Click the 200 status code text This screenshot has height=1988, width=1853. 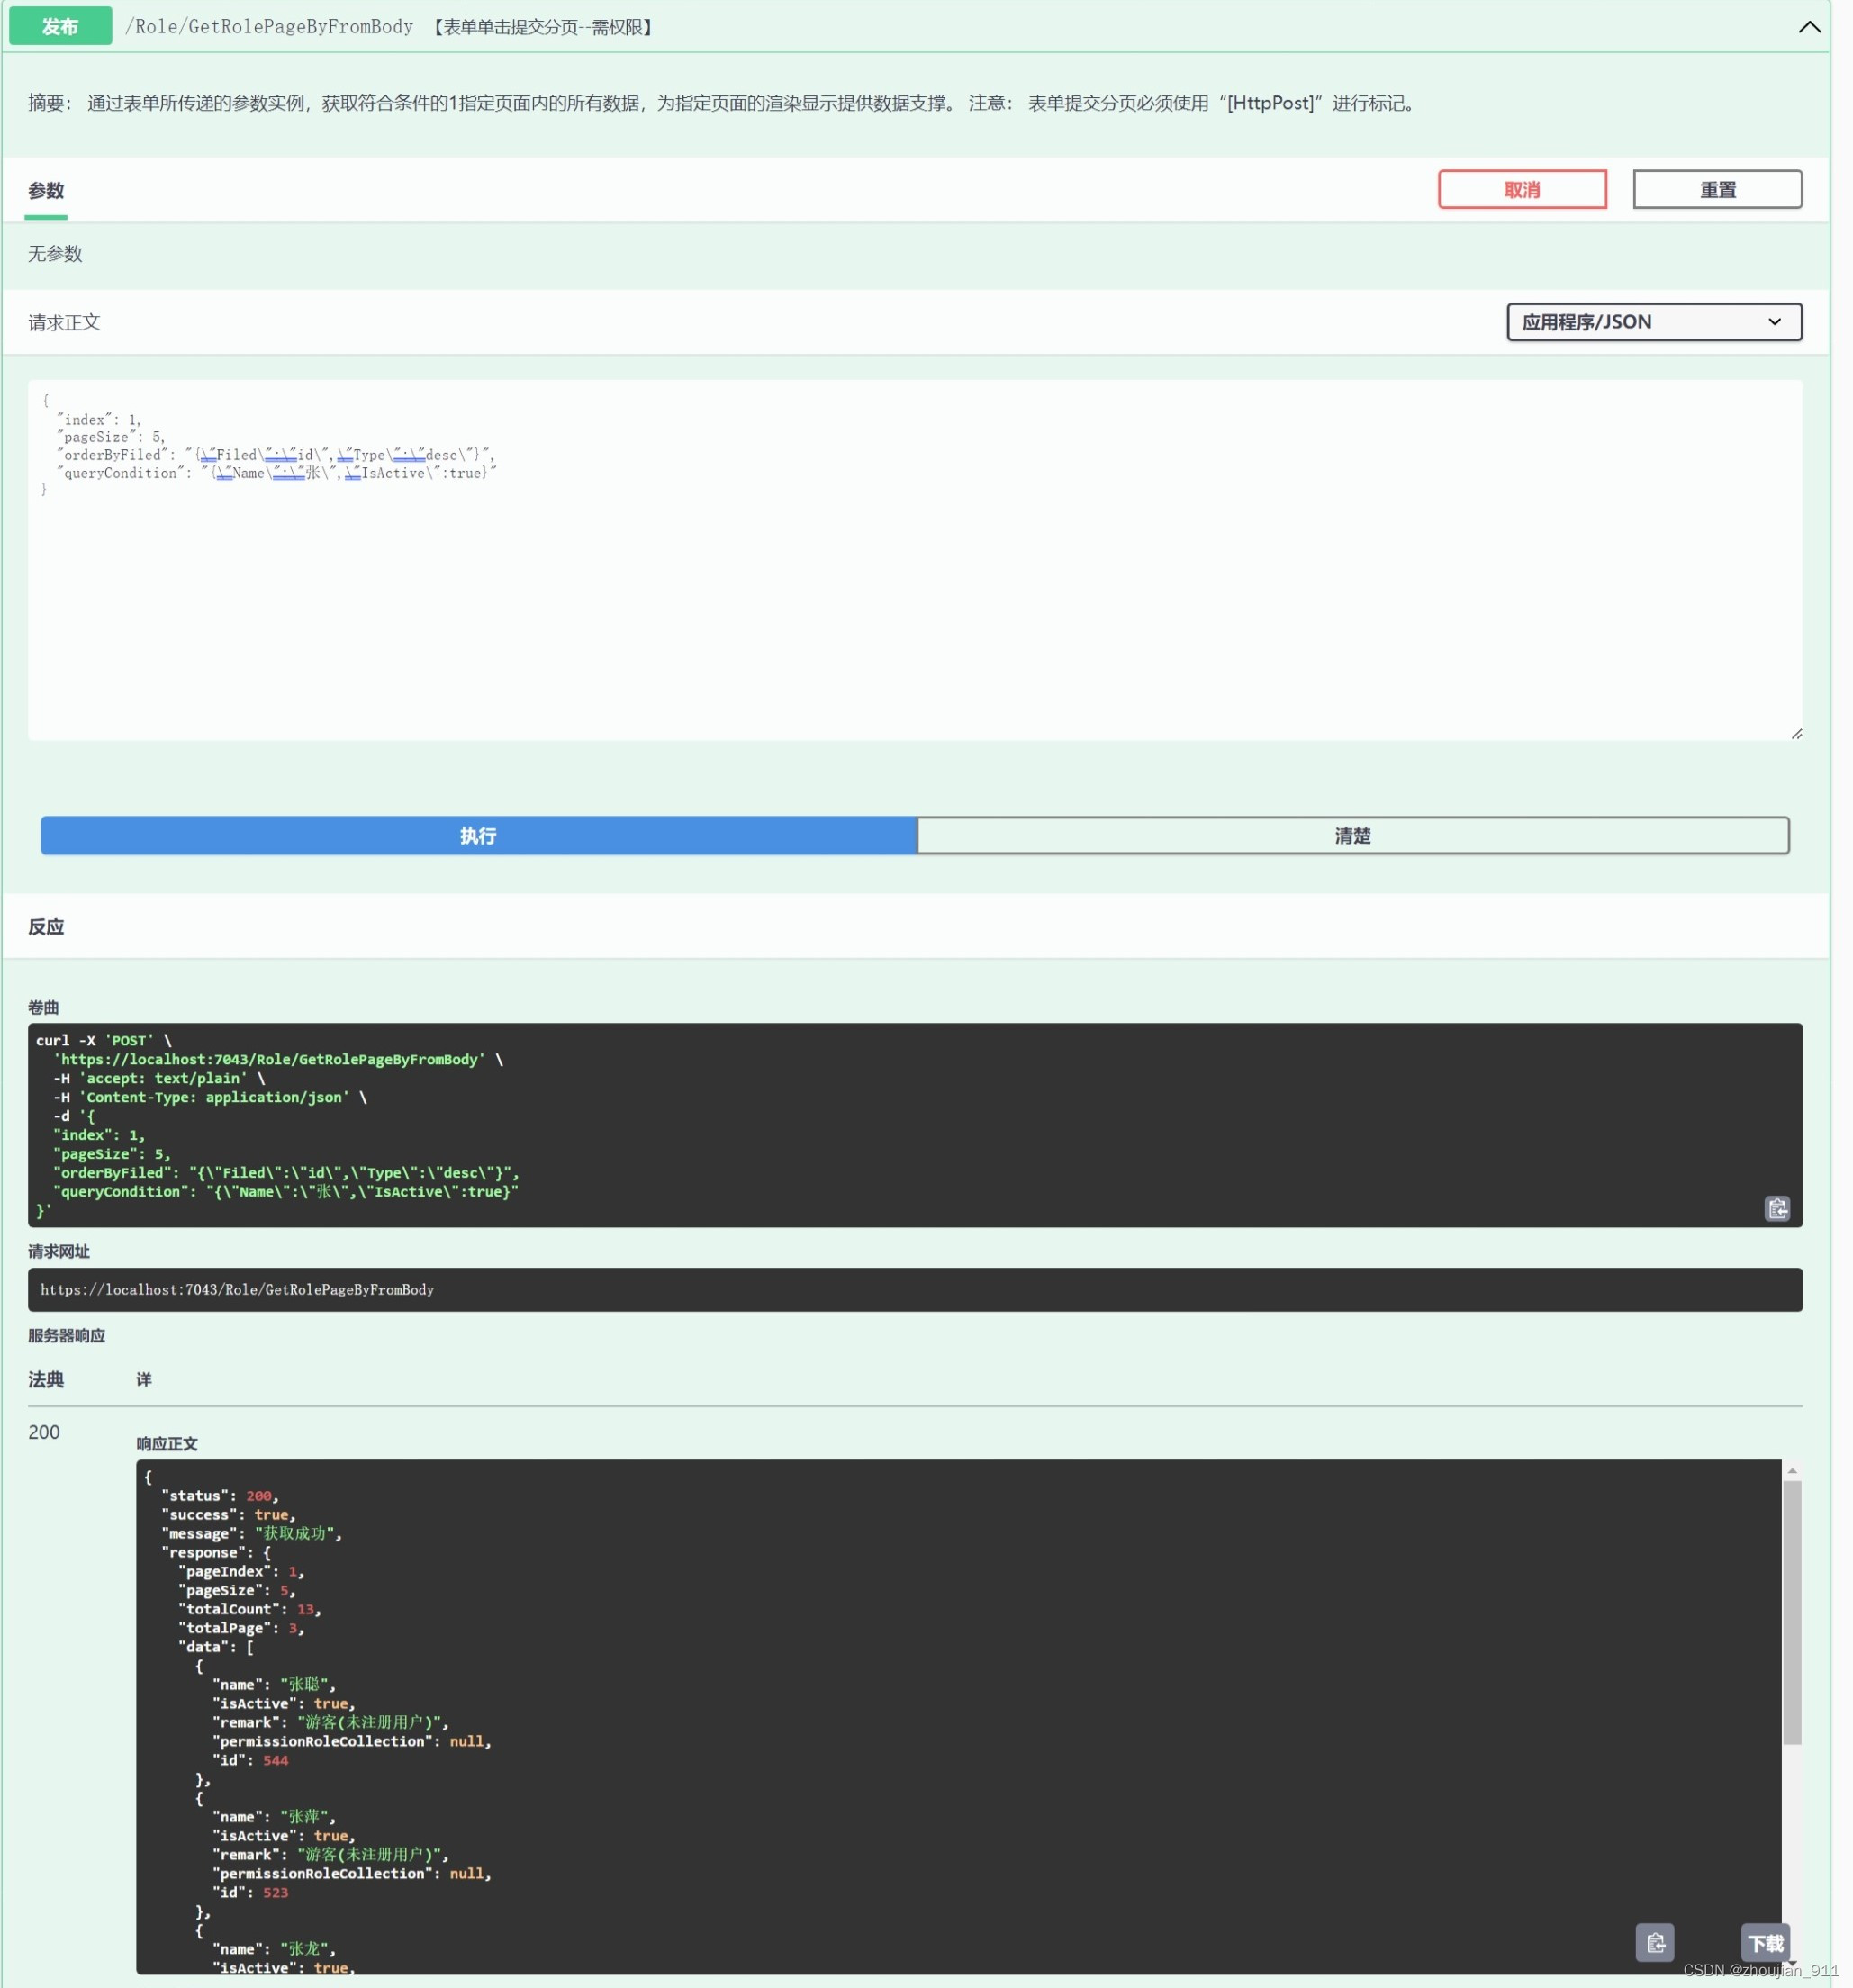(x=44, y=1432)
